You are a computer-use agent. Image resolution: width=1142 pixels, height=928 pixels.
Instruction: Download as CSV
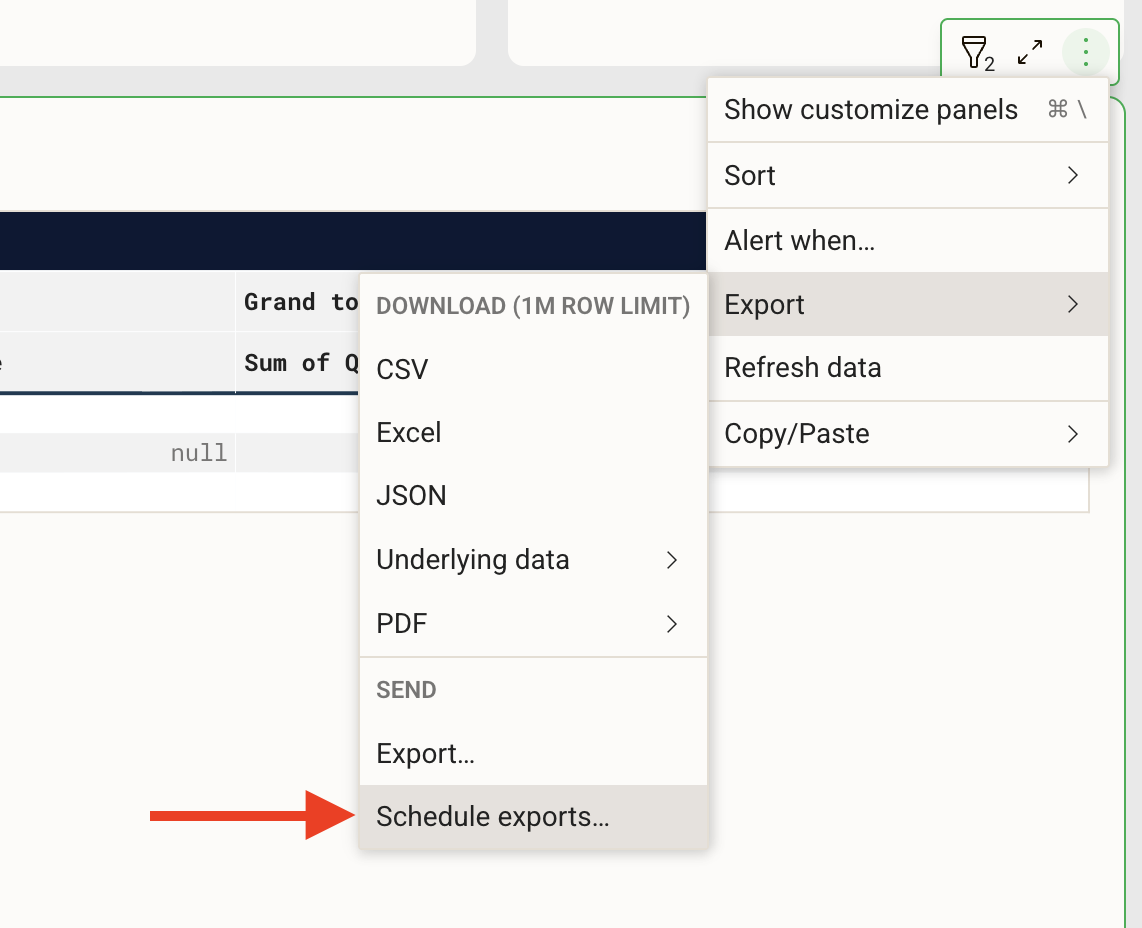pyautogui.click(x=533, y=369)
